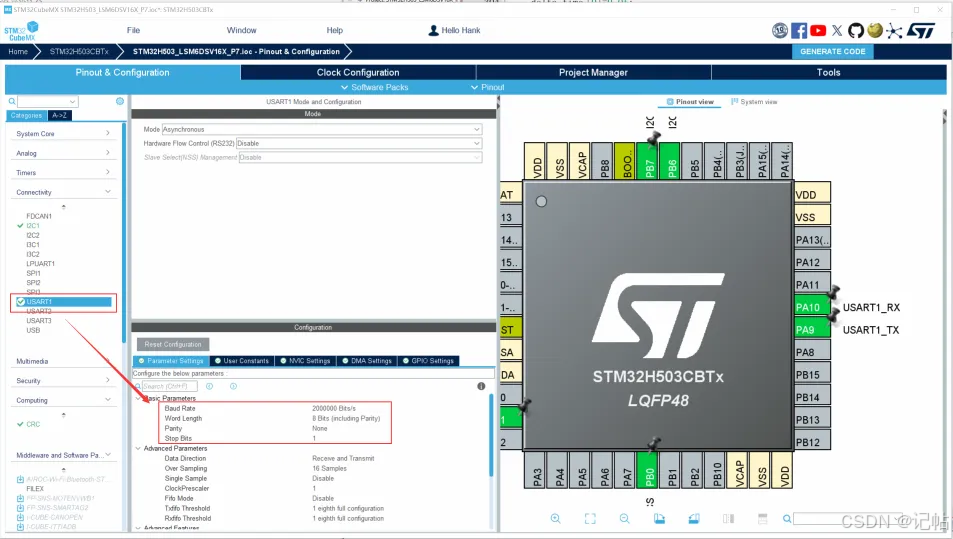
Task: Click the green PA10 pin
Action: pos(812,307)
